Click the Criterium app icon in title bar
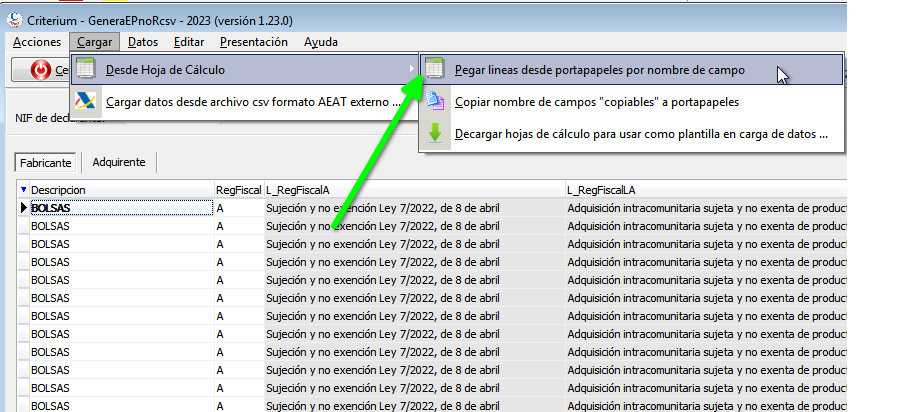This screenshot has height=412, width=905. pos(14,21)
